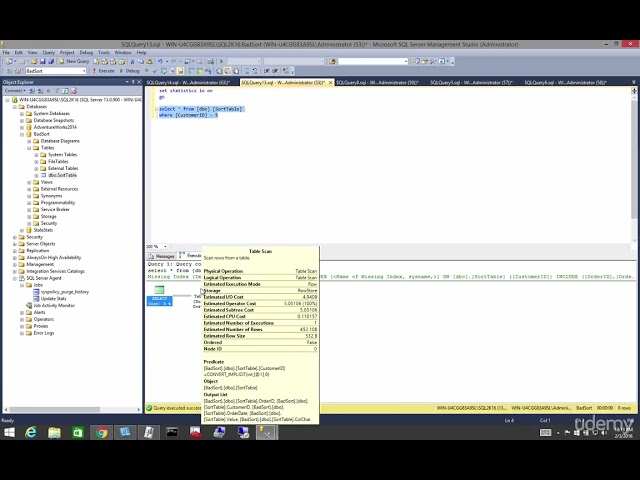This screenshot has width=640, height=480.
Task: Click the Save All icon in toolbar
Action: (x=51, y=61)
